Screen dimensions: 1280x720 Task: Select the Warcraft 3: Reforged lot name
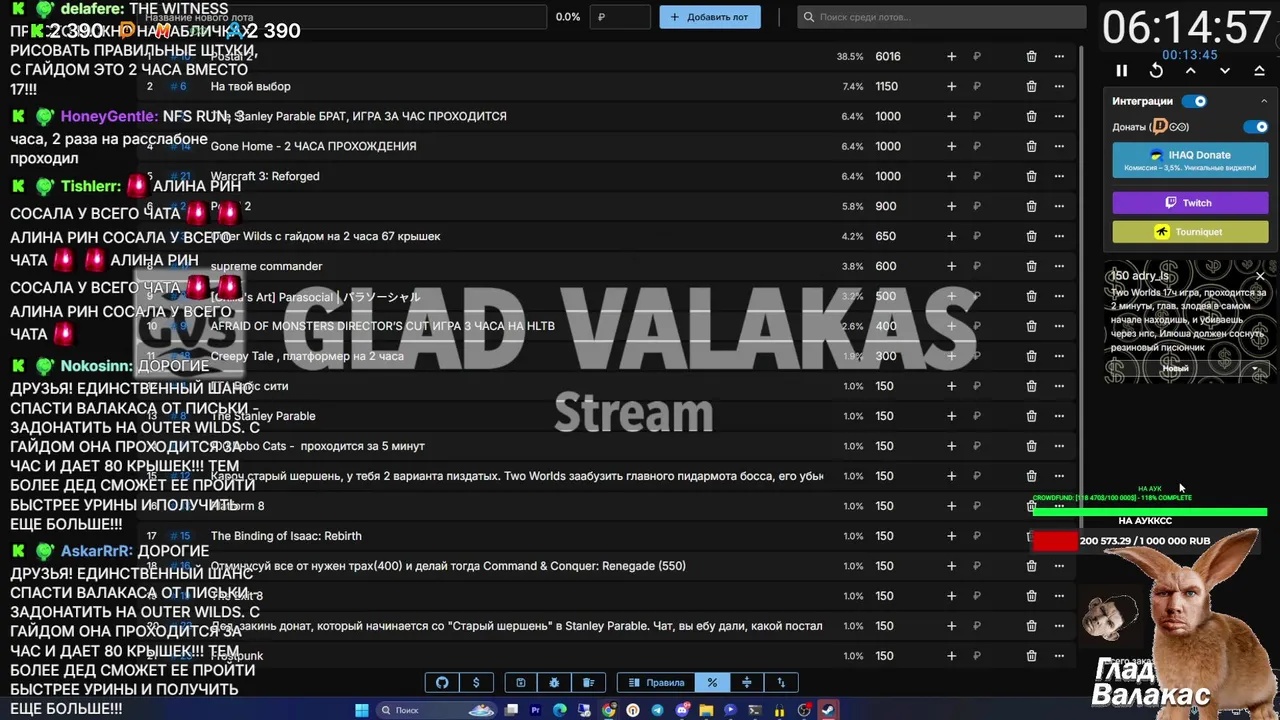coord(265,177)
